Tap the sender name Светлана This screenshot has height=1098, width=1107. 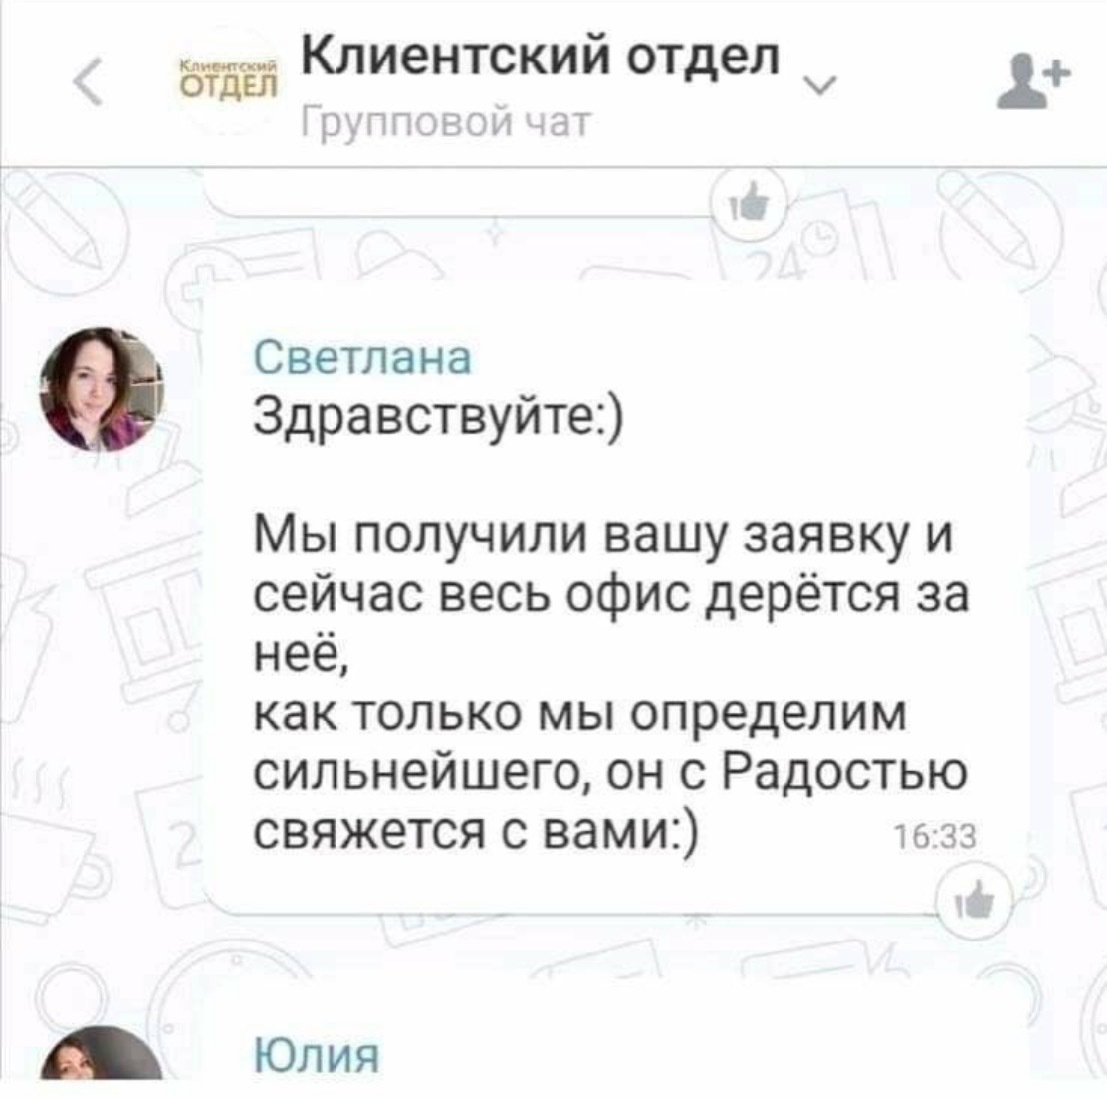pos(362,357)
